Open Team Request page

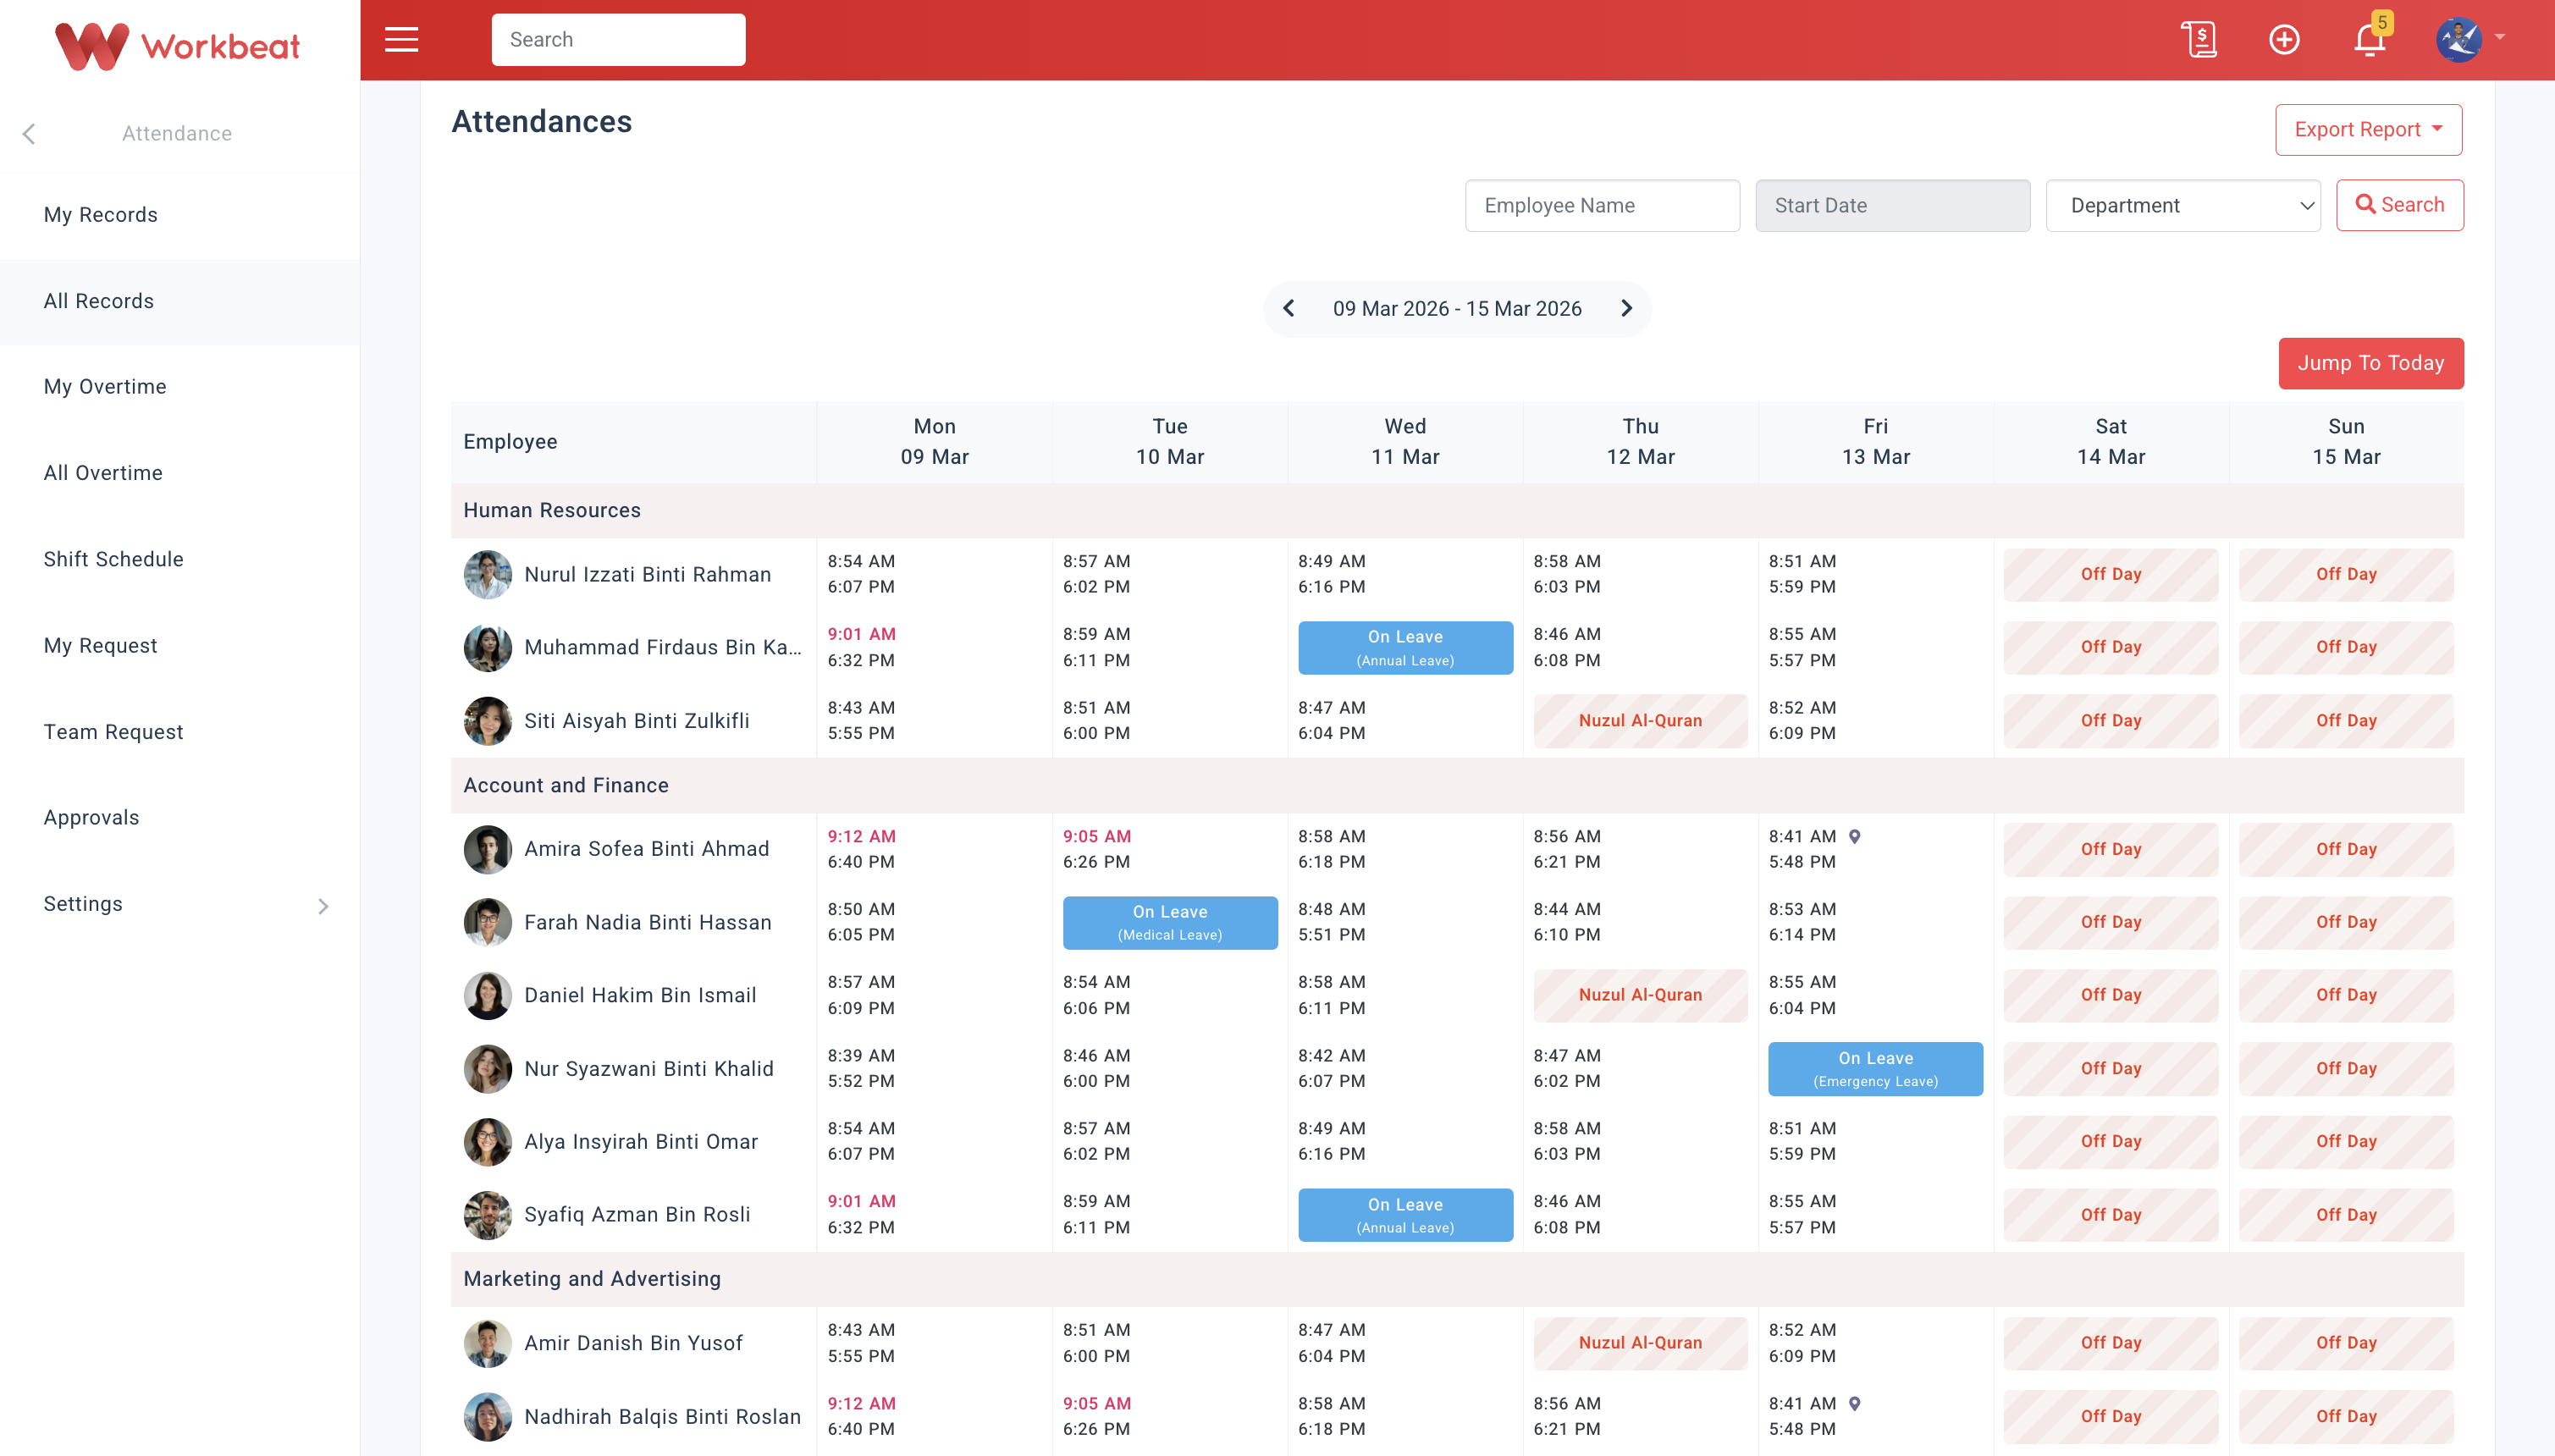click(x=180, y=732)
